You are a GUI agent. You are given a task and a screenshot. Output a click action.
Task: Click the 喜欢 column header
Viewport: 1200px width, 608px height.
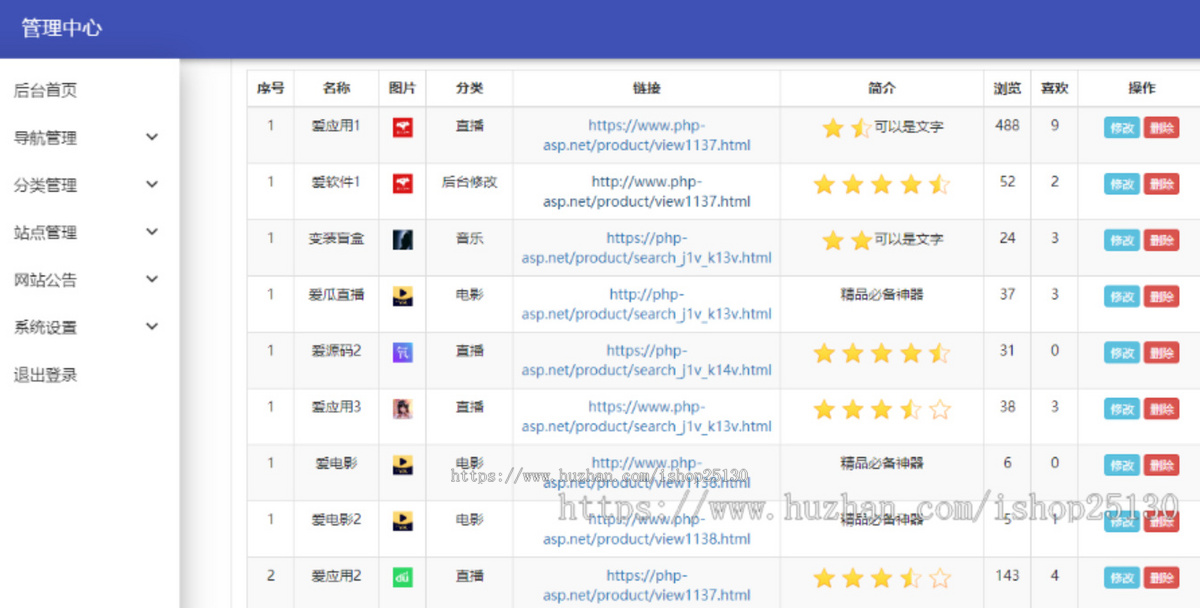[1055, 88]
